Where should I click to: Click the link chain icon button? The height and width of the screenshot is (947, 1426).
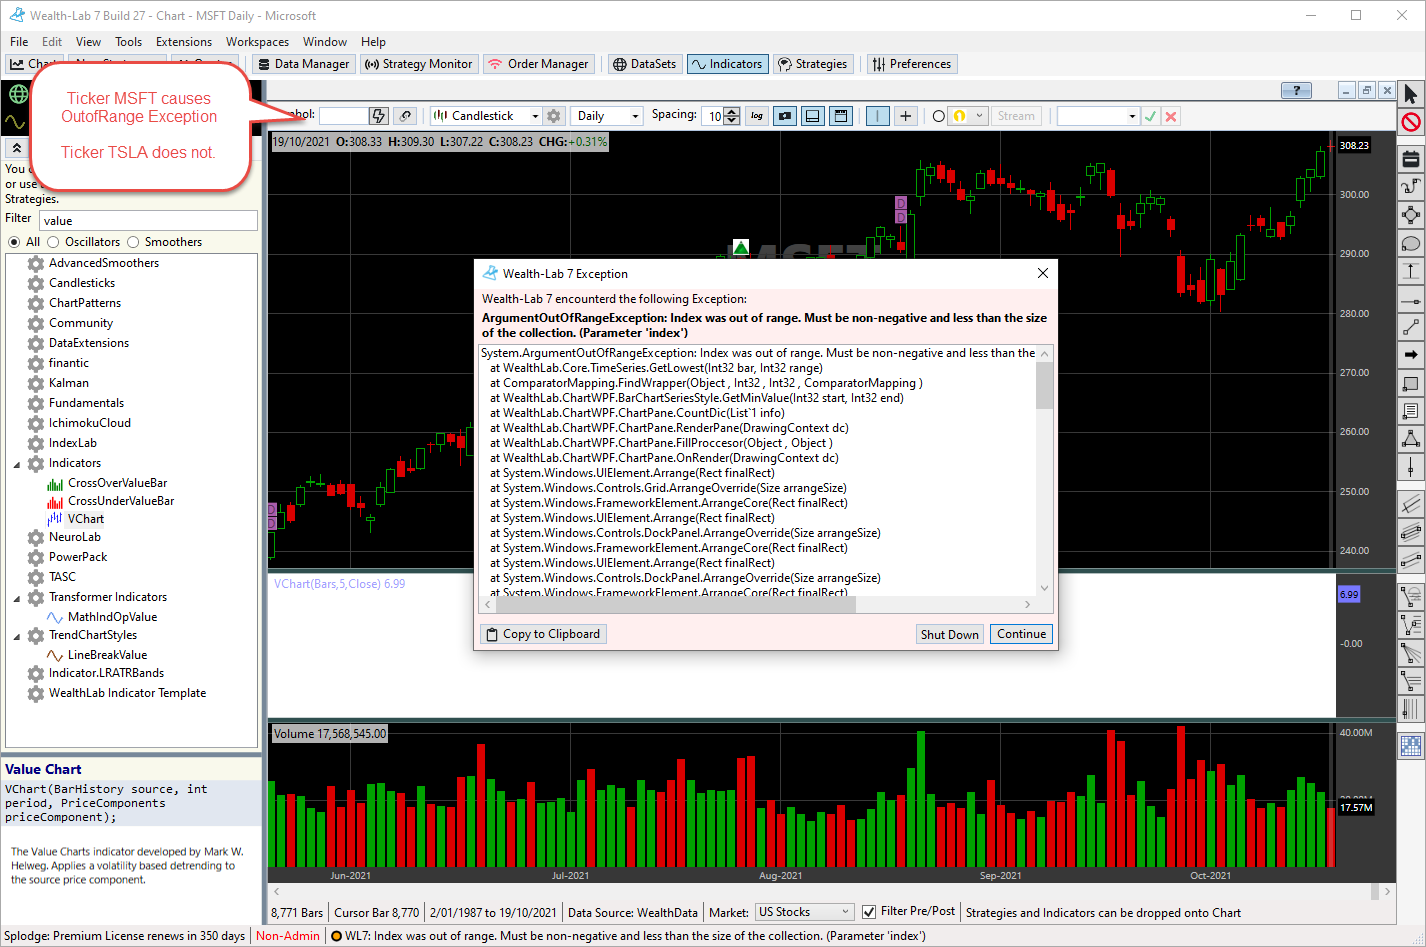(405, 116)
